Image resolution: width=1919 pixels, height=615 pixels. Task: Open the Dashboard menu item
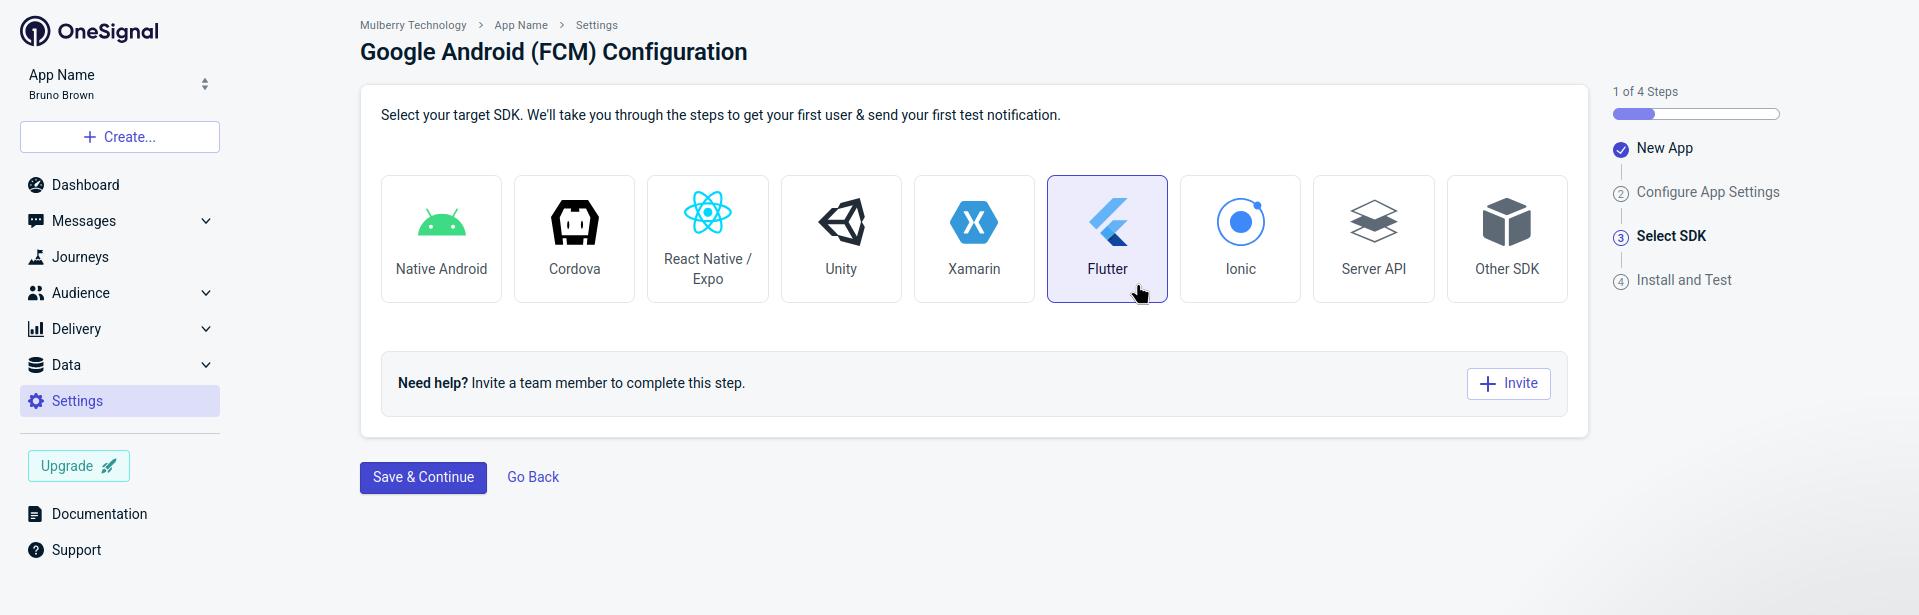click(x=120, y=185)
